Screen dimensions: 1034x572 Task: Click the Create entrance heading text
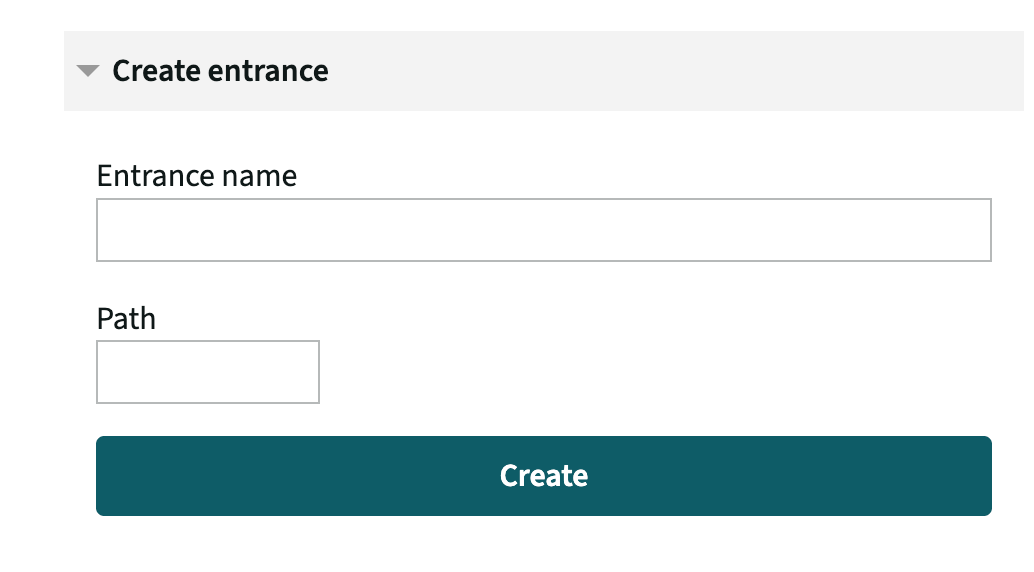tap(220, 71)
